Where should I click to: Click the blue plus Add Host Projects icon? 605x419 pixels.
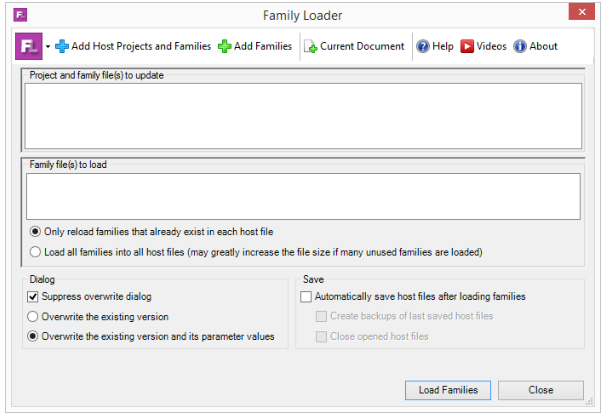61,46
